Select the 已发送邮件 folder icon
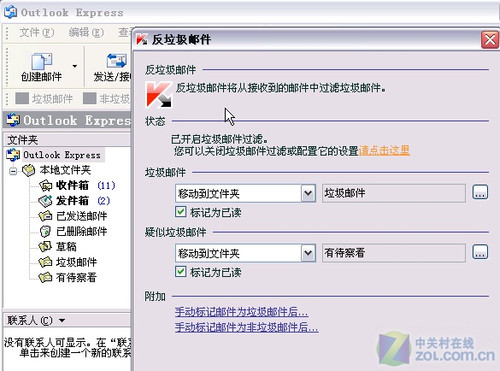Screen dimensions: 500x371 [45, 216]
